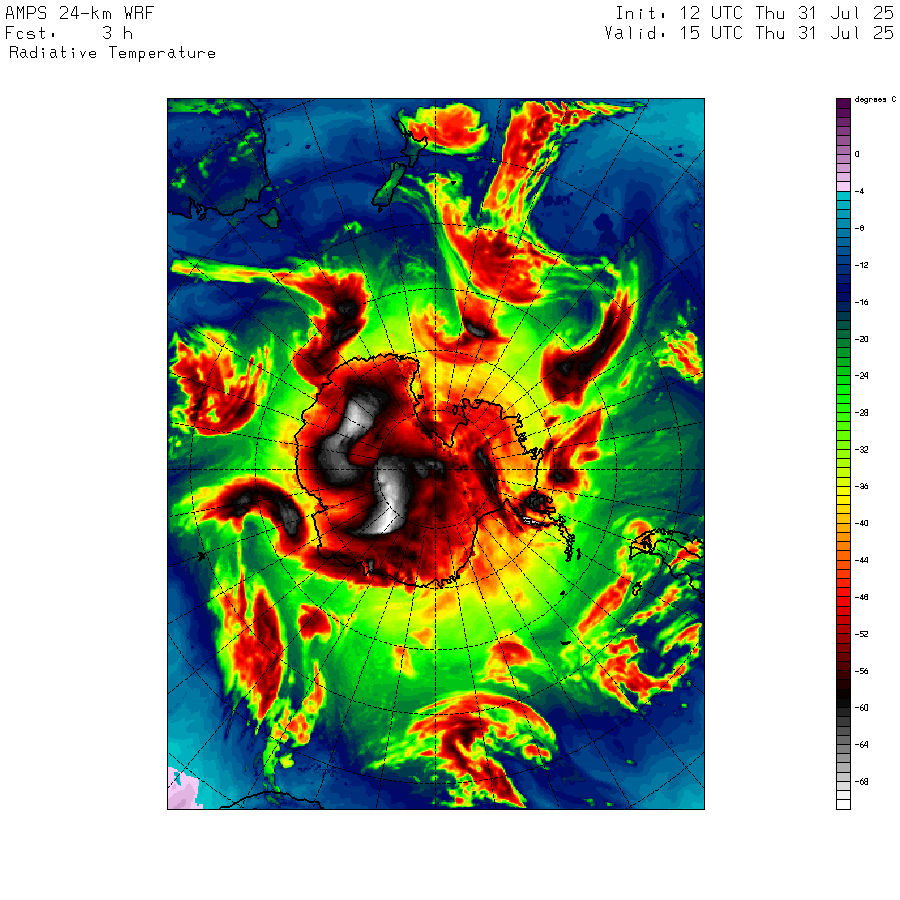Viewport: 900px width, 900px height.
Task: Click the '-20' colorbar tick label
Action: coord(862,339)
